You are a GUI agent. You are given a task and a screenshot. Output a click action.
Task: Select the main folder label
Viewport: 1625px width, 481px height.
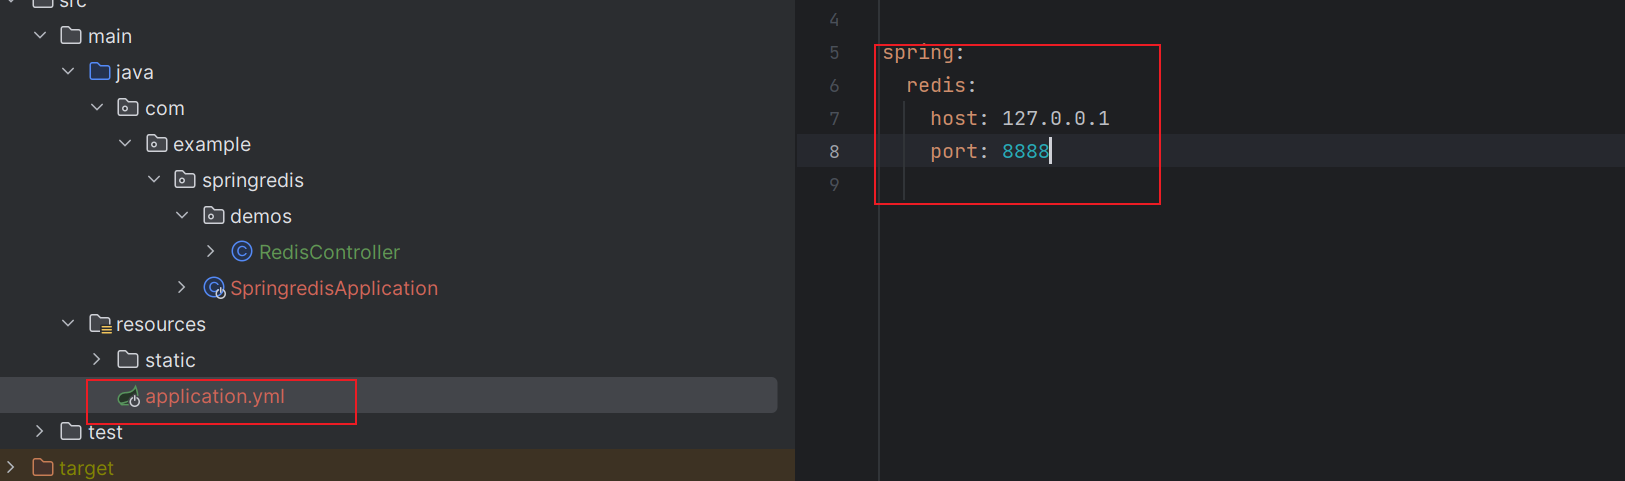(x=110, y=37)
